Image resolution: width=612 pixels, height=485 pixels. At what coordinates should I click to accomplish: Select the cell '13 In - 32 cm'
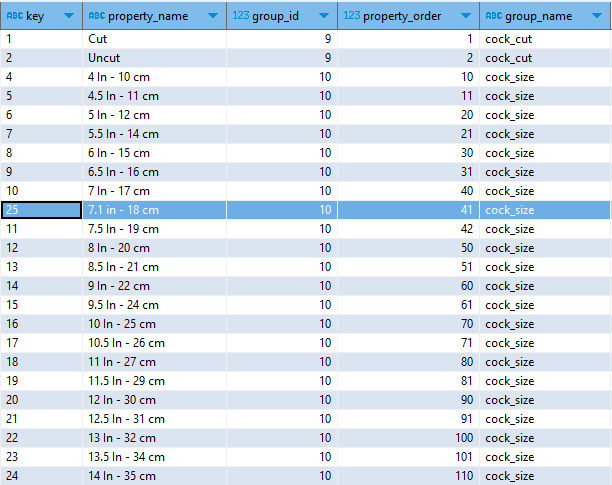(x=155, y=438)
